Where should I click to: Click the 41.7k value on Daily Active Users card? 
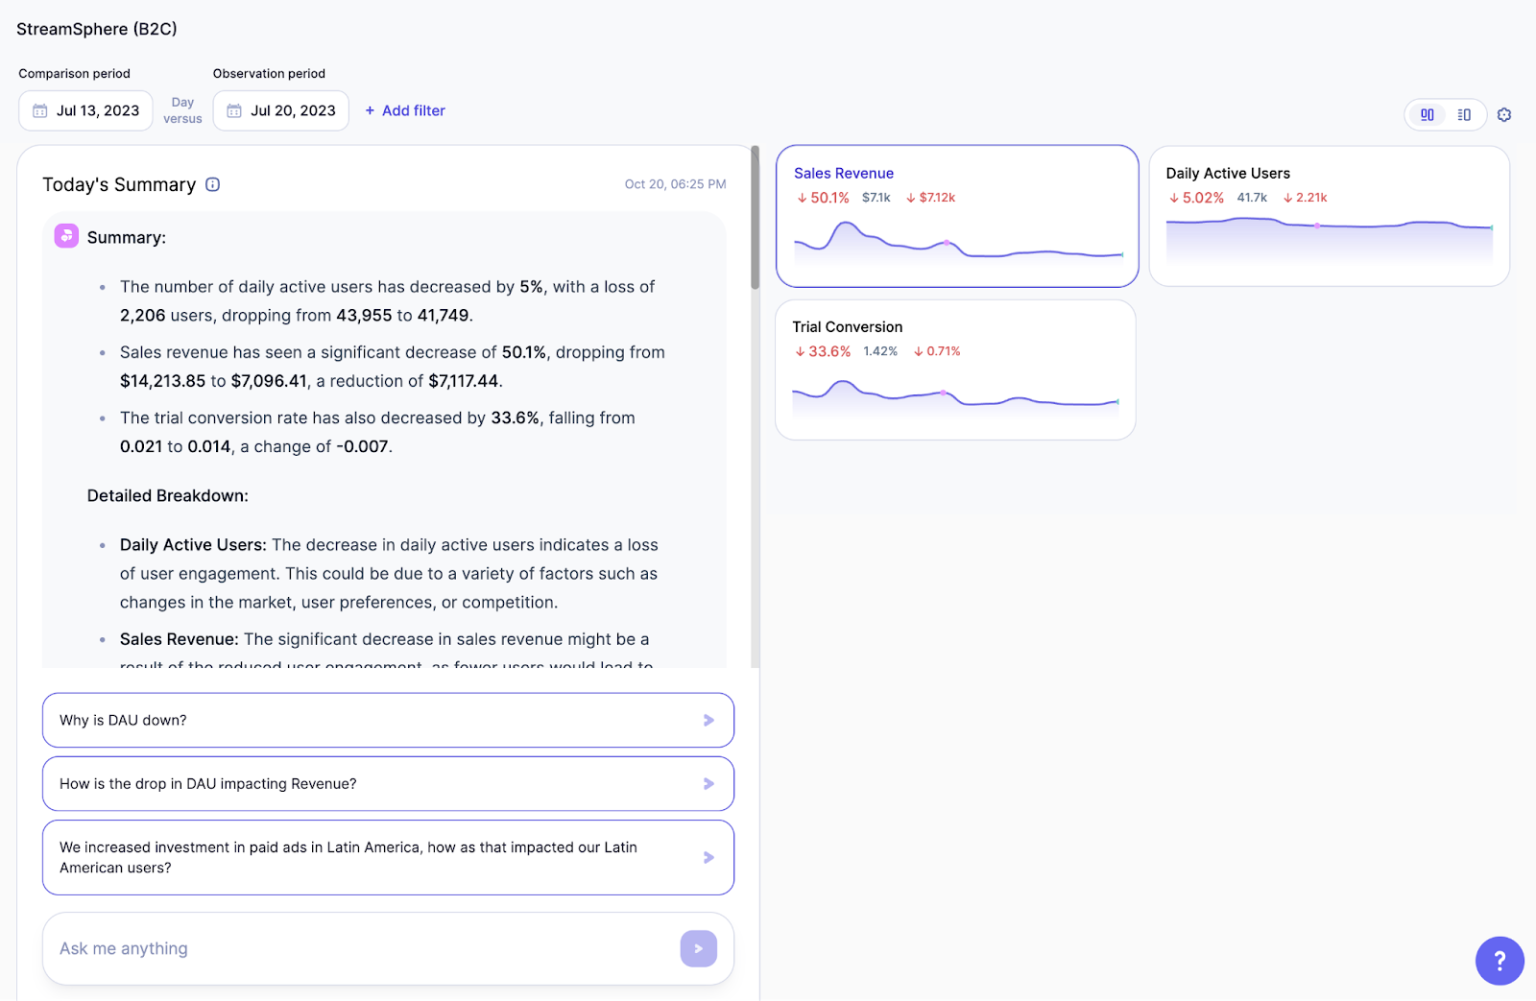tap(1252, 198)
